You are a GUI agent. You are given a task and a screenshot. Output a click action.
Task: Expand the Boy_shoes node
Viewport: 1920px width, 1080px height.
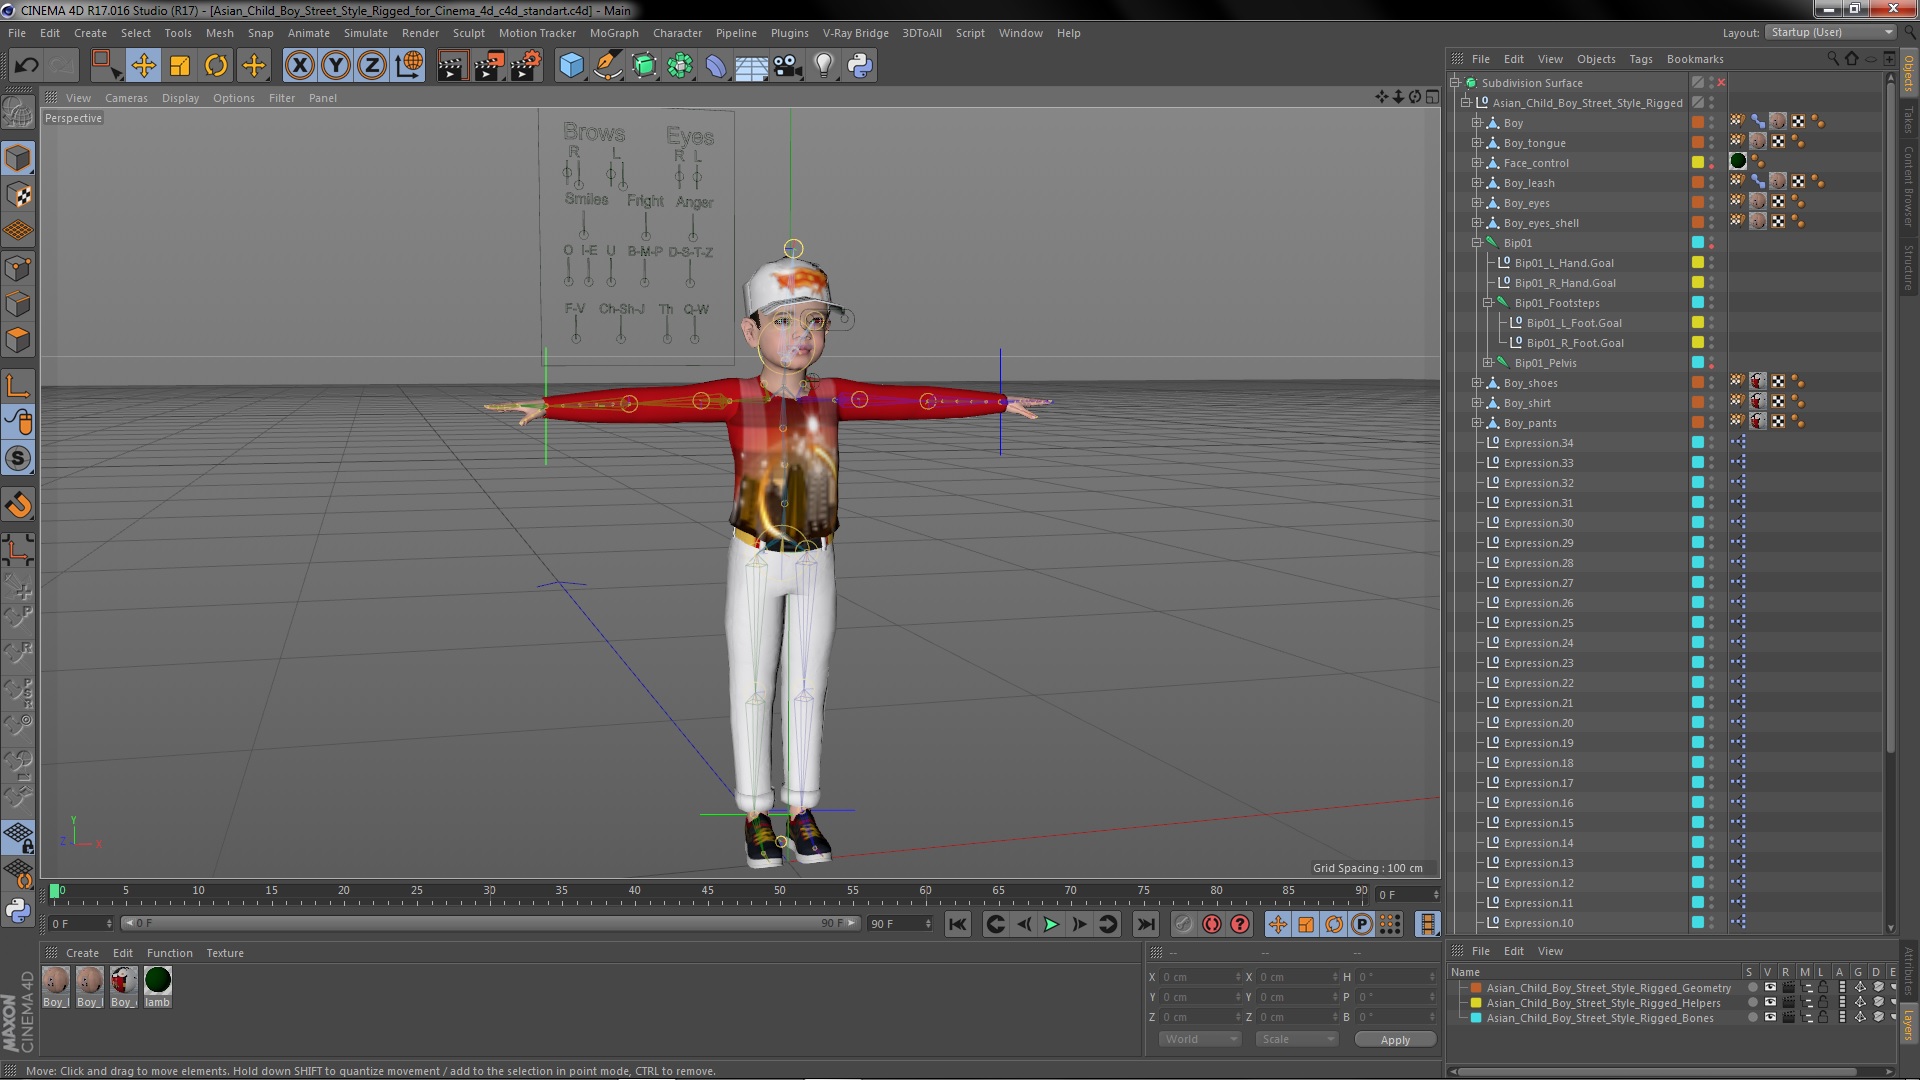click(1477, 383)
